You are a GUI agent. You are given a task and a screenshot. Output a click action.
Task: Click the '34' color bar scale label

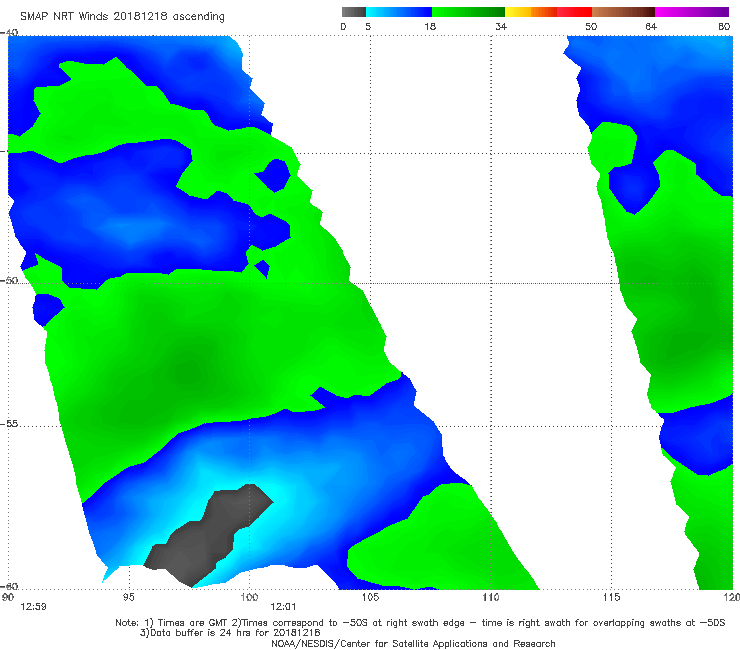pos(501,26)
